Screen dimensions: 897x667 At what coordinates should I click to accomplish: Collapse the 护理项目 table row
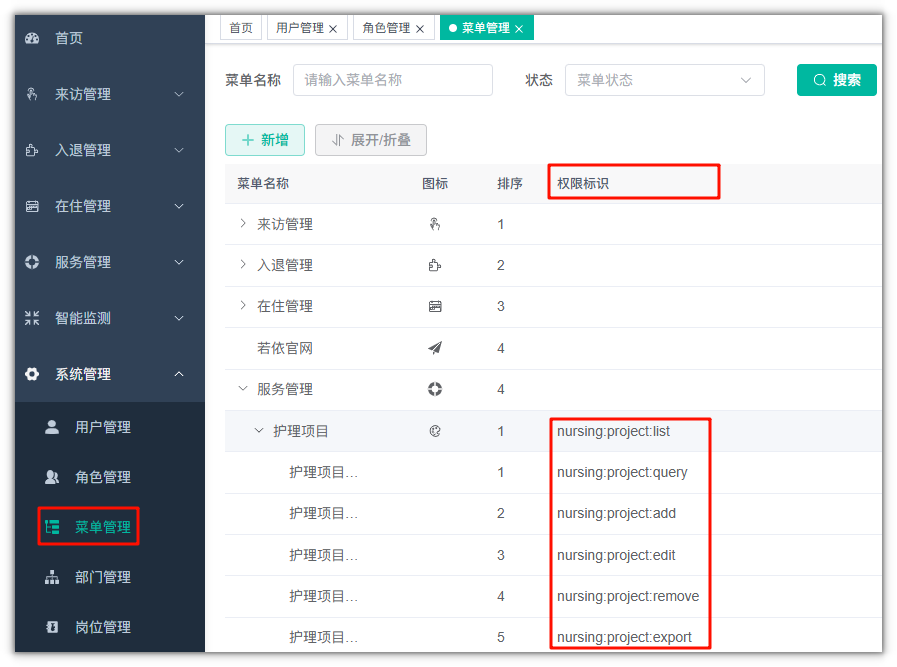click(259, 430)
